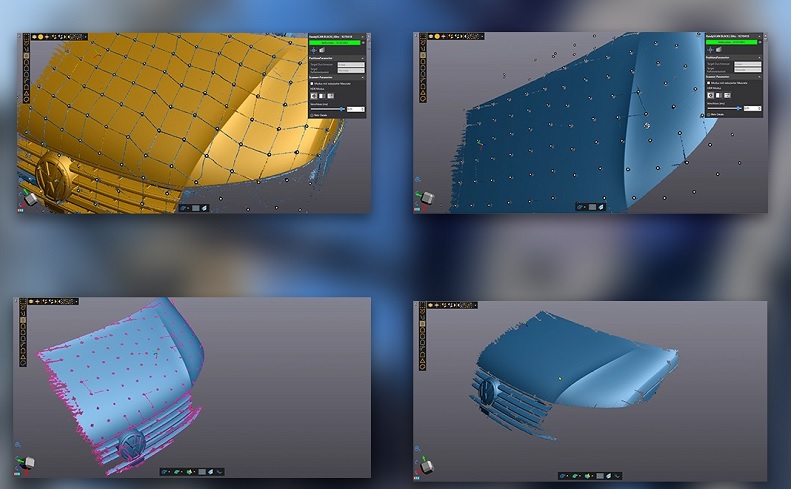Select the cube icon in the dark blue scan view panel
Screen dimensions: 792x491
coord(719,50)
